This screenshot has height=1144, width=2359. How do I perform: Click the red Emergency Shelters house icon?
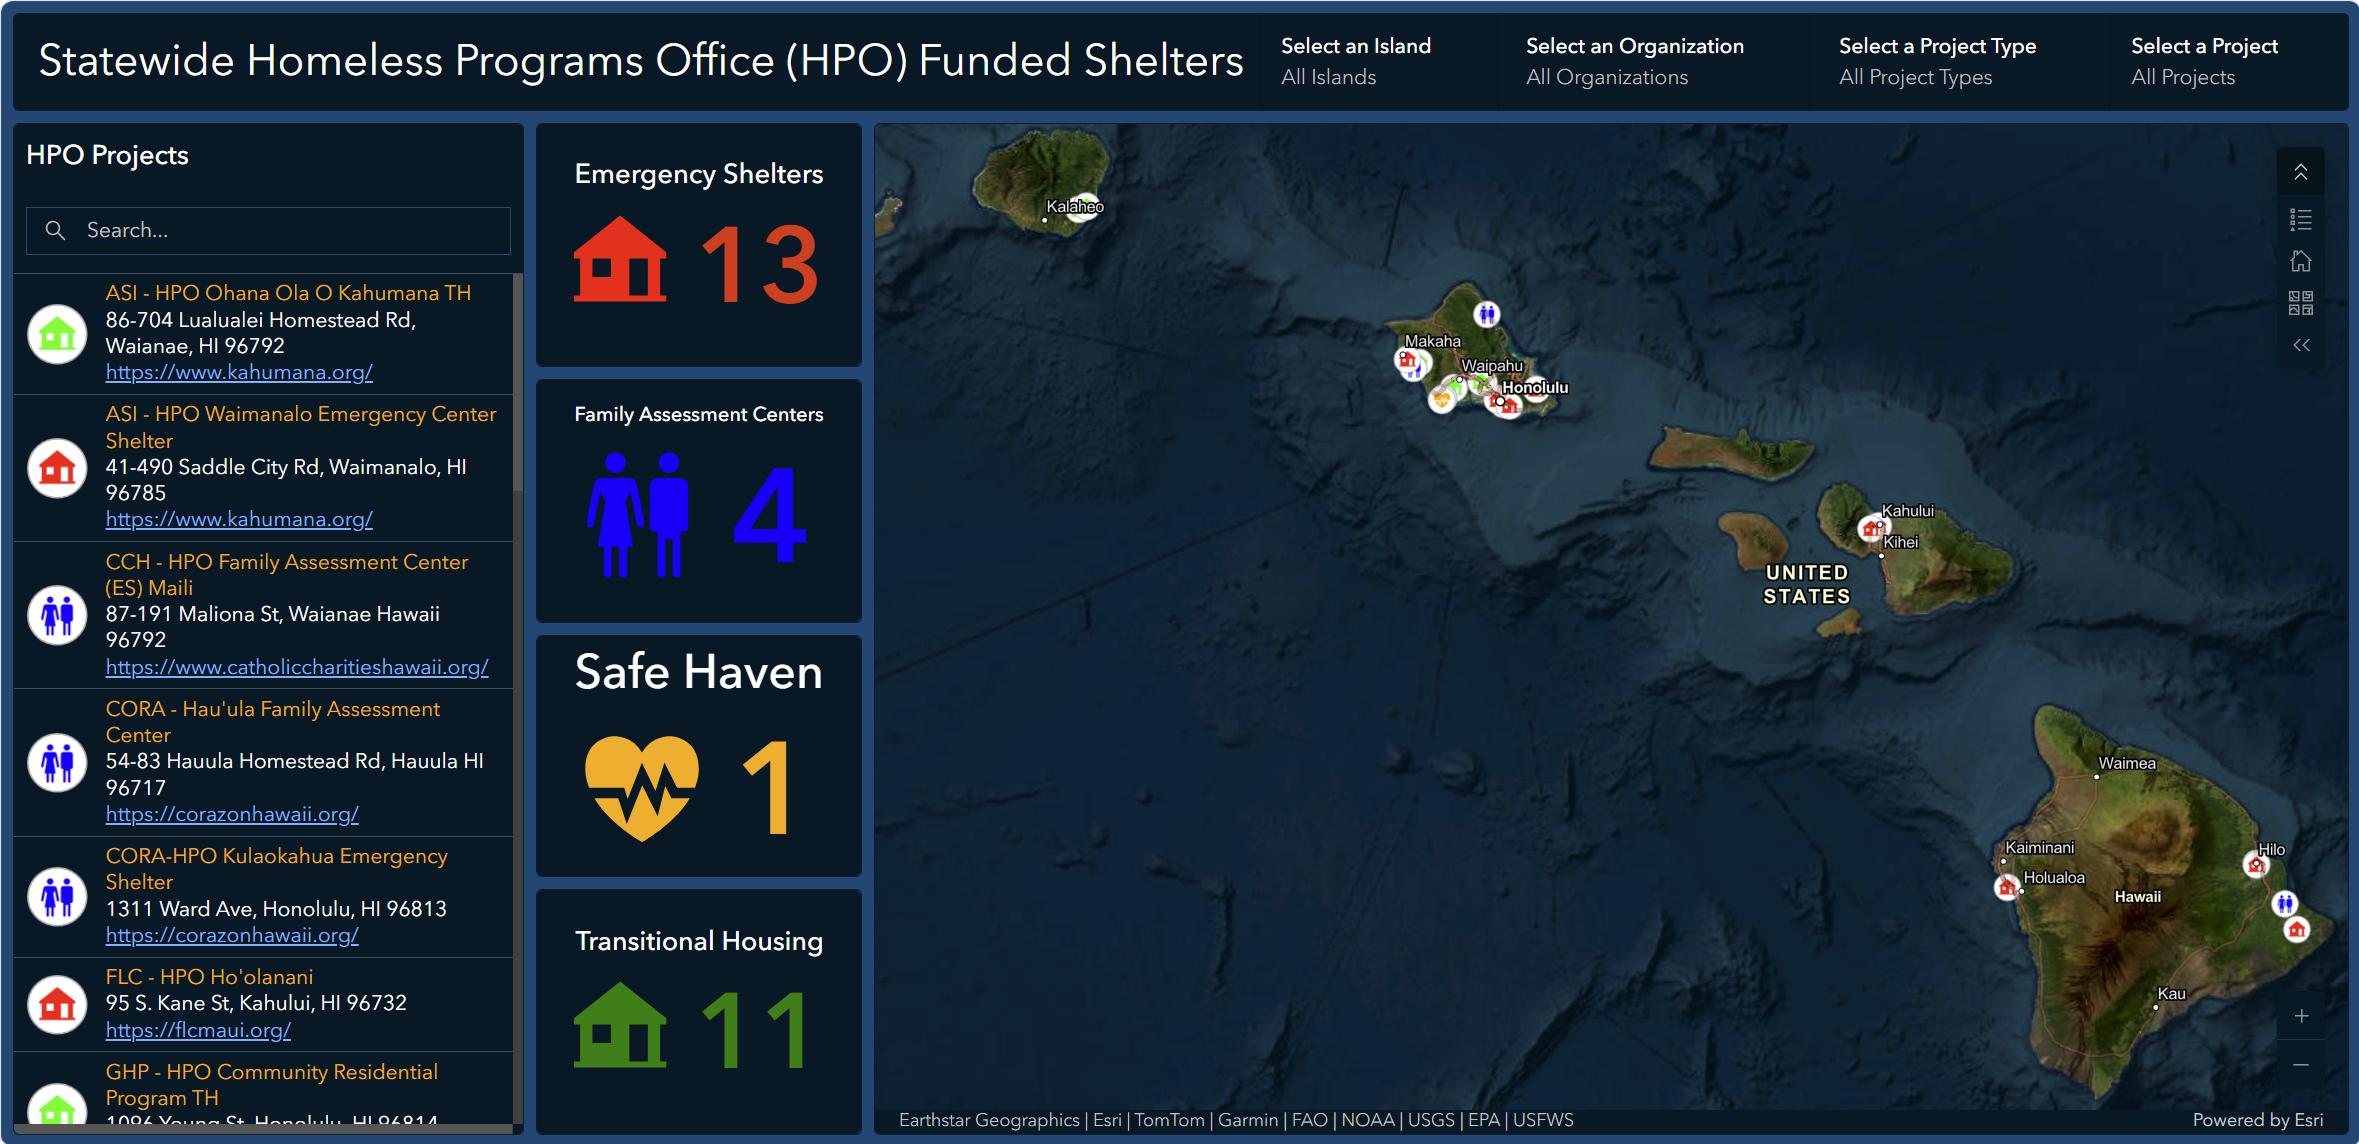click(620, 260)
